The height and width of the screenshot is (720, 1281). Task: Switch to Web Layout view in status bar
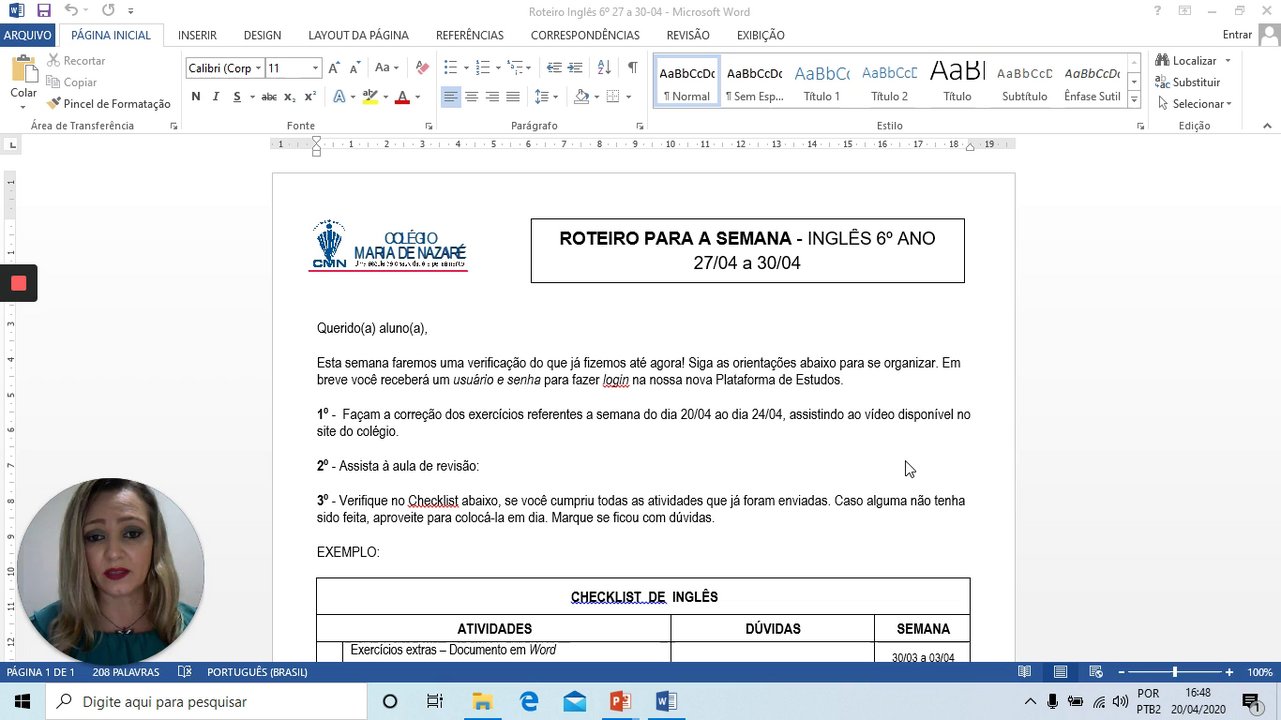pyautogui.click(x=1096, y=672)
